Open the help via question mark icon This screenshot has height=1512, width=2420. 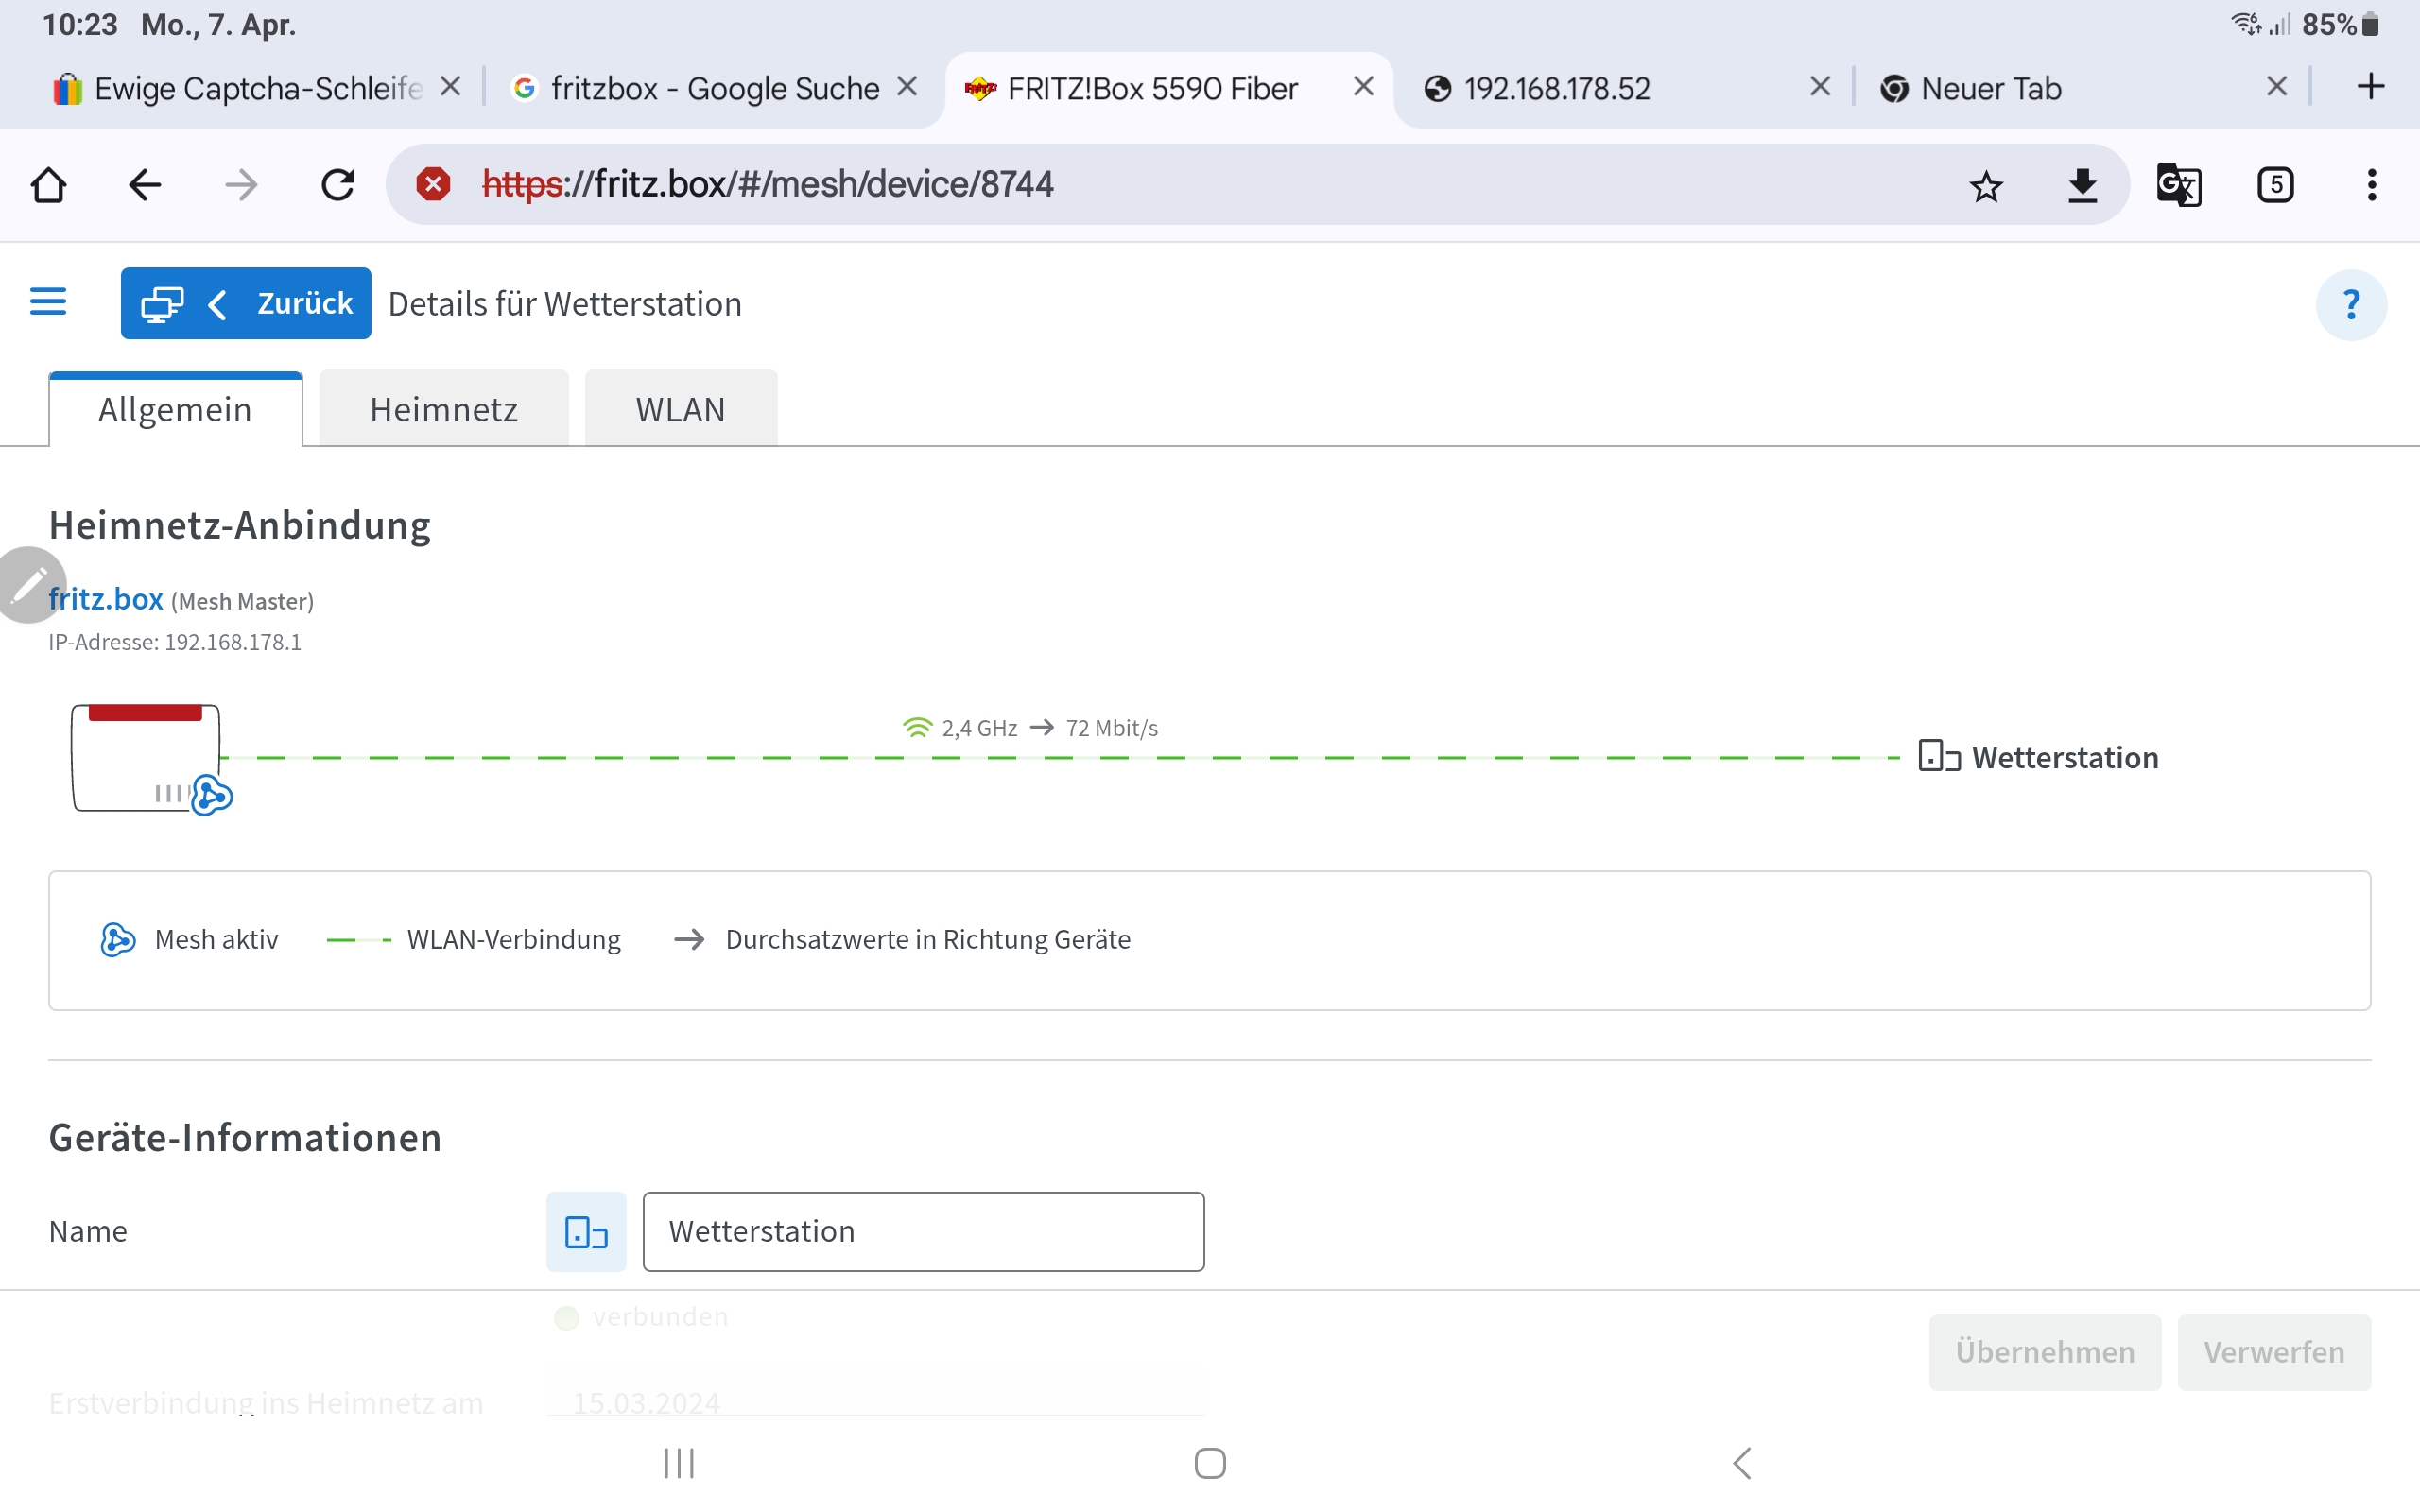[2350, 304]
